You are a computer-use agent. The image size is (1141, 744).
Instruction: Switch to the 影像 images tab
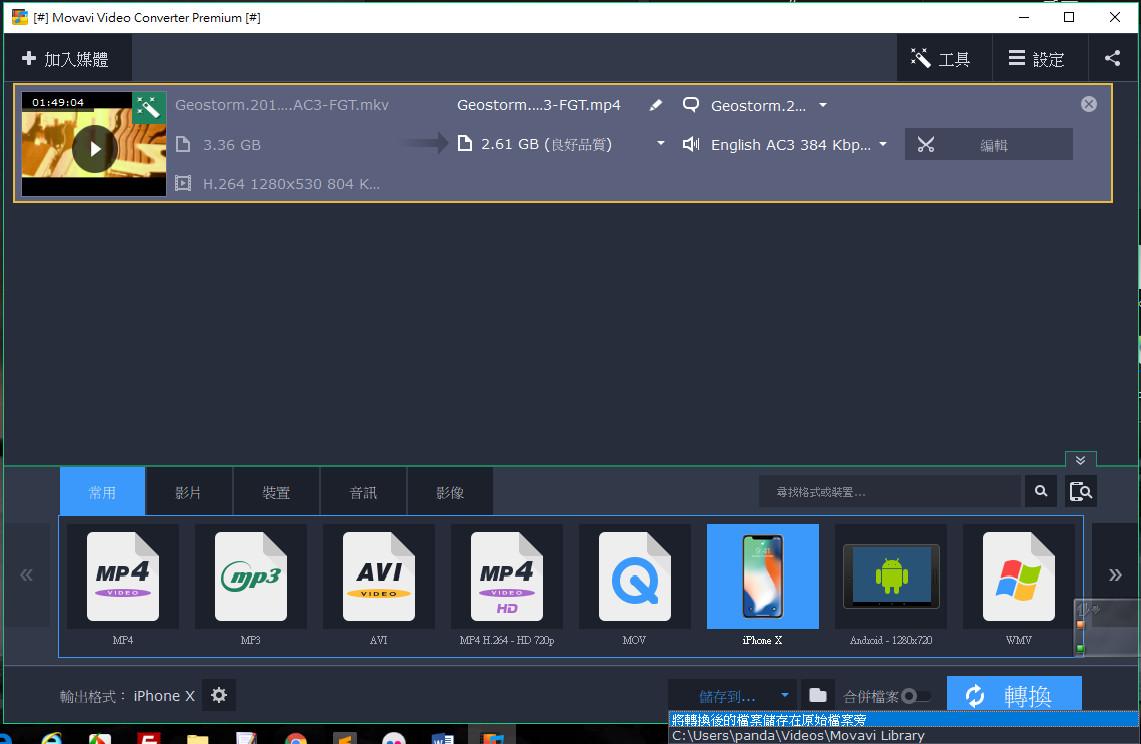point(450,492)
